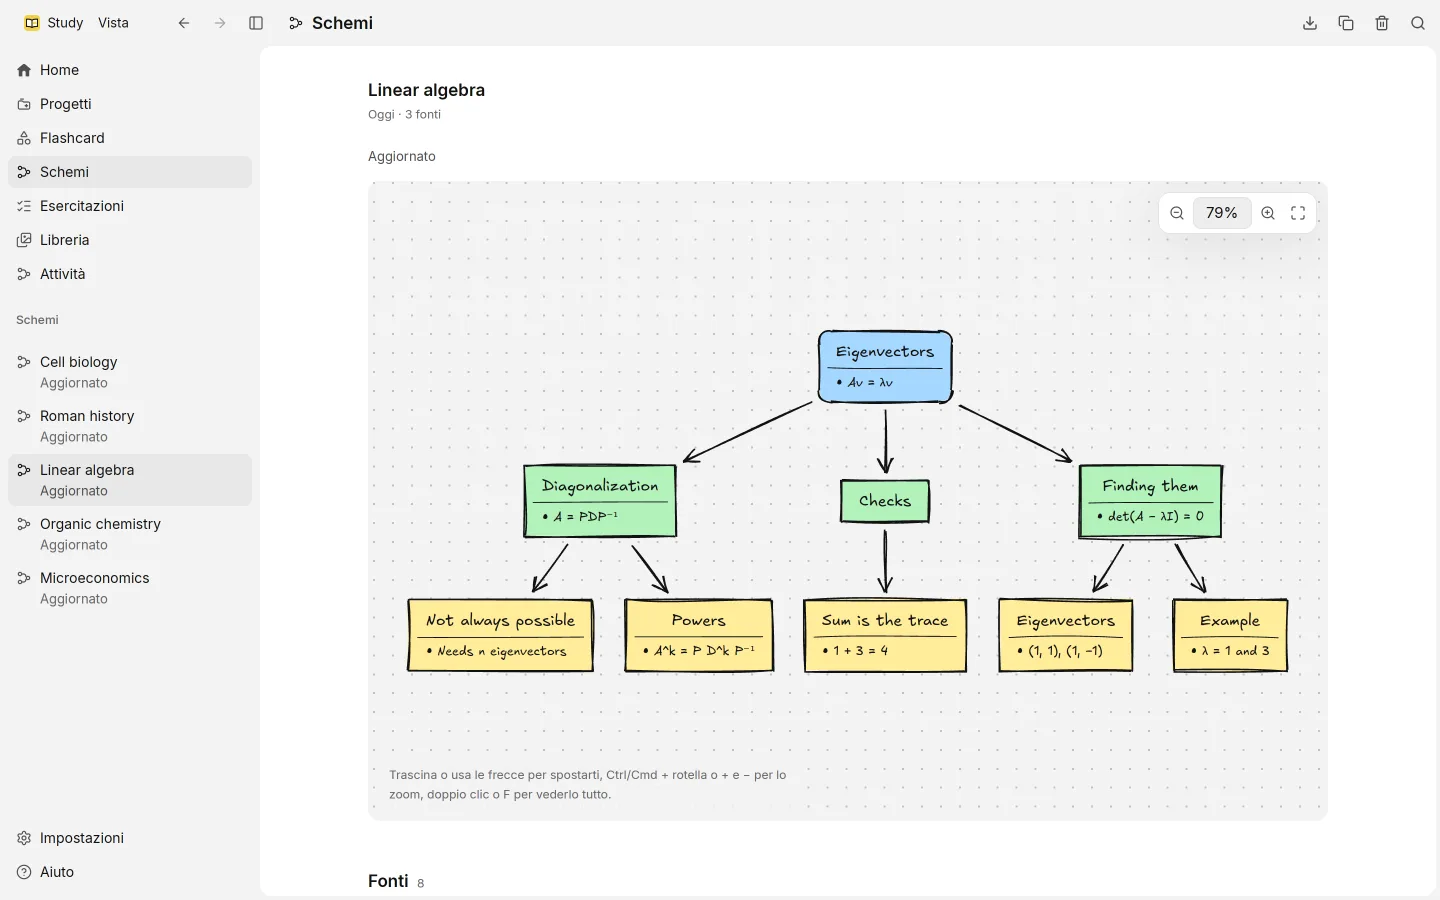Select the yellow Eigenvectors node
The image size is (1440, 900).
[x=1066, y=635]
